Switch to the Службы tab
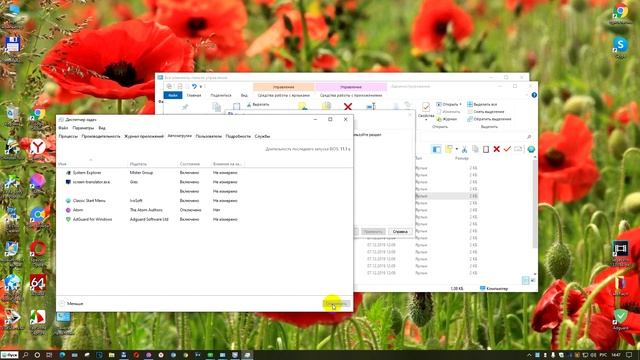The image size is (640, 360). (x=262, y=136)
